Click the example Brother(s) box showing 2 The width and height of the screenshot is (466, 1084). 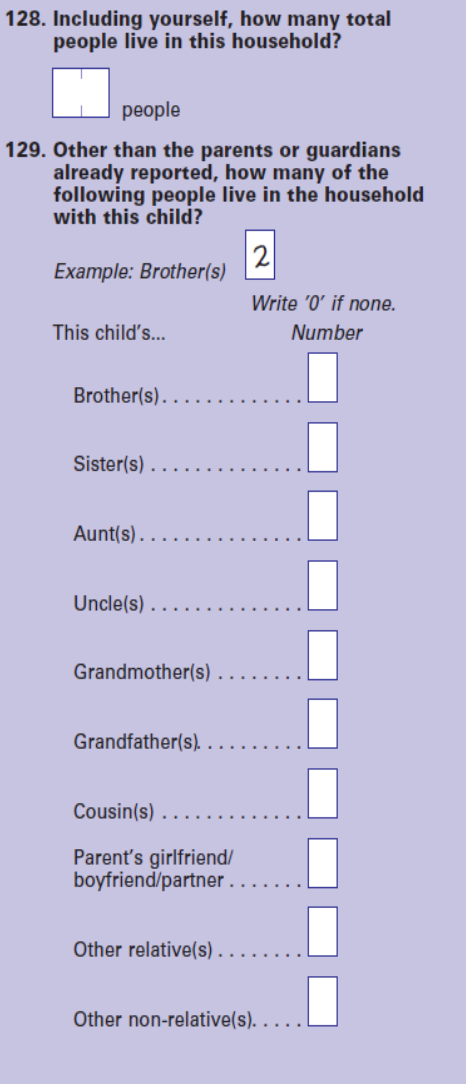(260, 255)
